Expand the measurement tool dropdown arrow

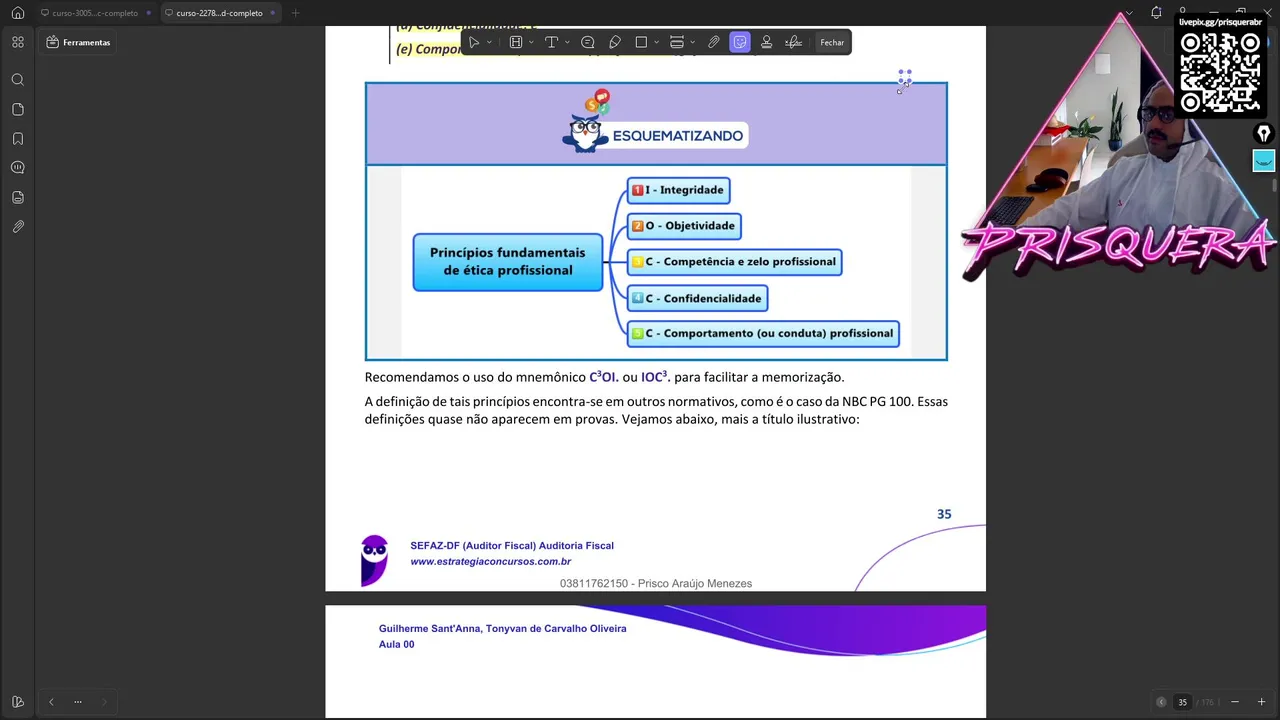692,42
